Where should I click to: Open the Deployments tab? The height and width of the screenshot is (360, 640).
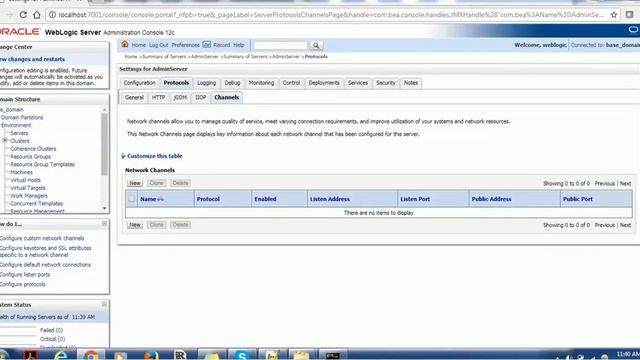pyautogui.click(x=324, y=83)
